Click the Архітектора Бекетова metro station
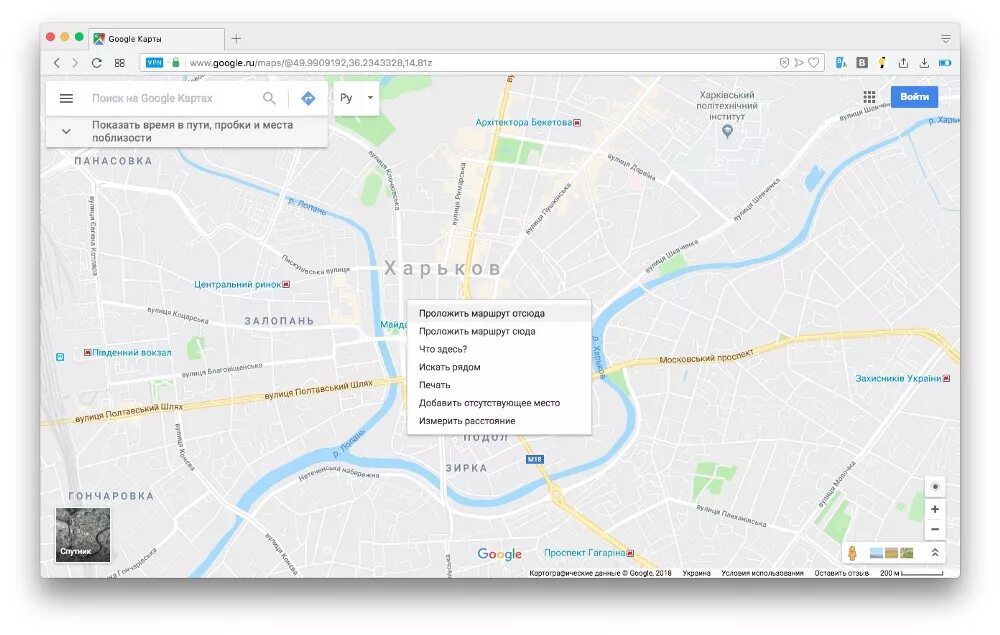 [528, 122]
